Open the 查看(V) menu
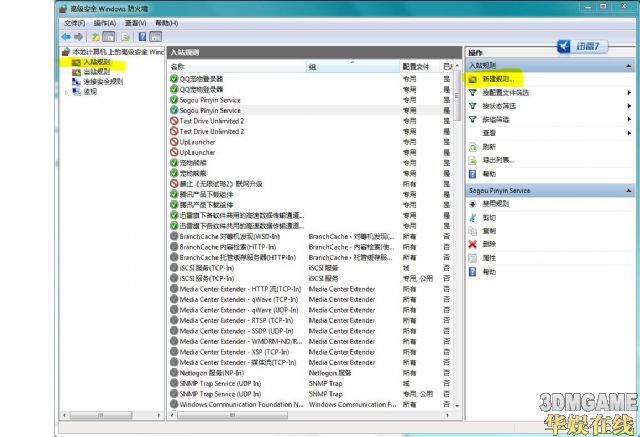The width and height of the screenshot is (640, 437). pyautogui.click(x=135, y=23)
